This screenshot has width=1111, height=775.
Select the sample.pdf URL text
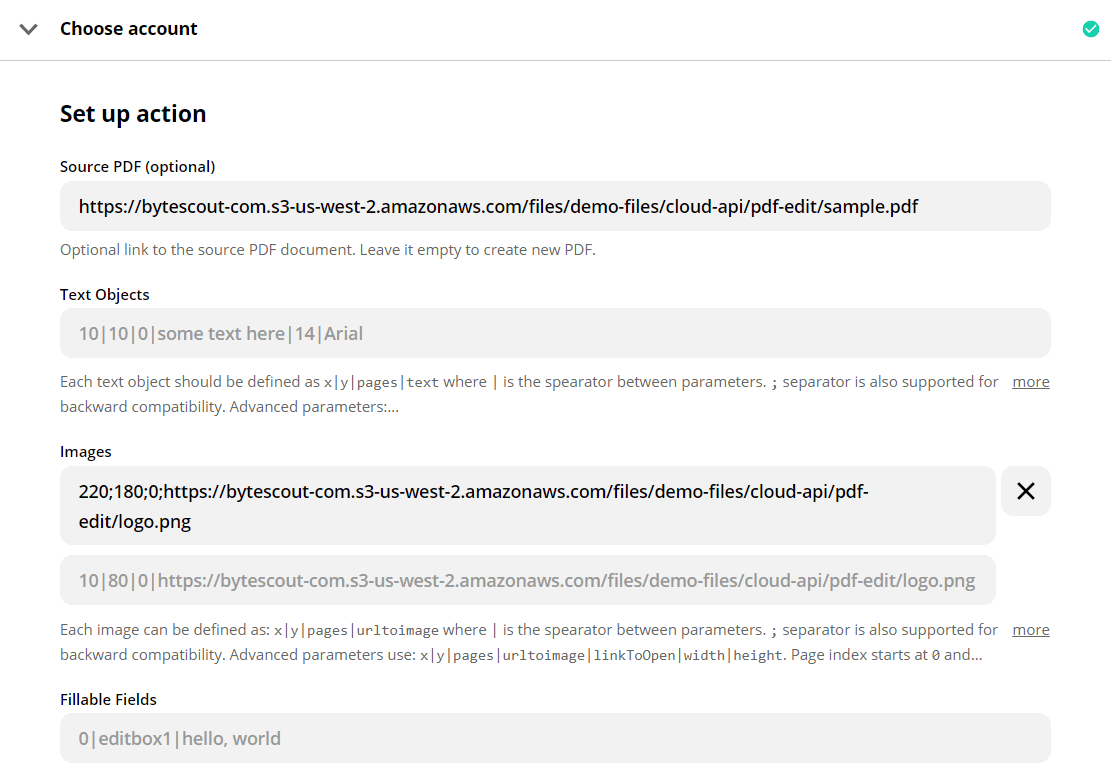[x=497, y=206]
